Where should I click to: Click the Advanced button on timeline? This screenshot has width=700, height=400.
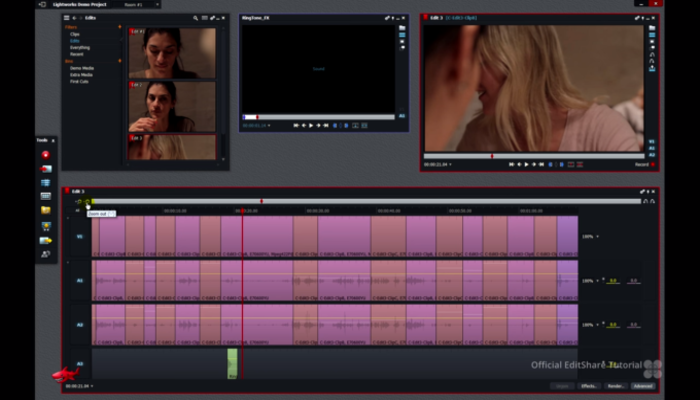643,386
